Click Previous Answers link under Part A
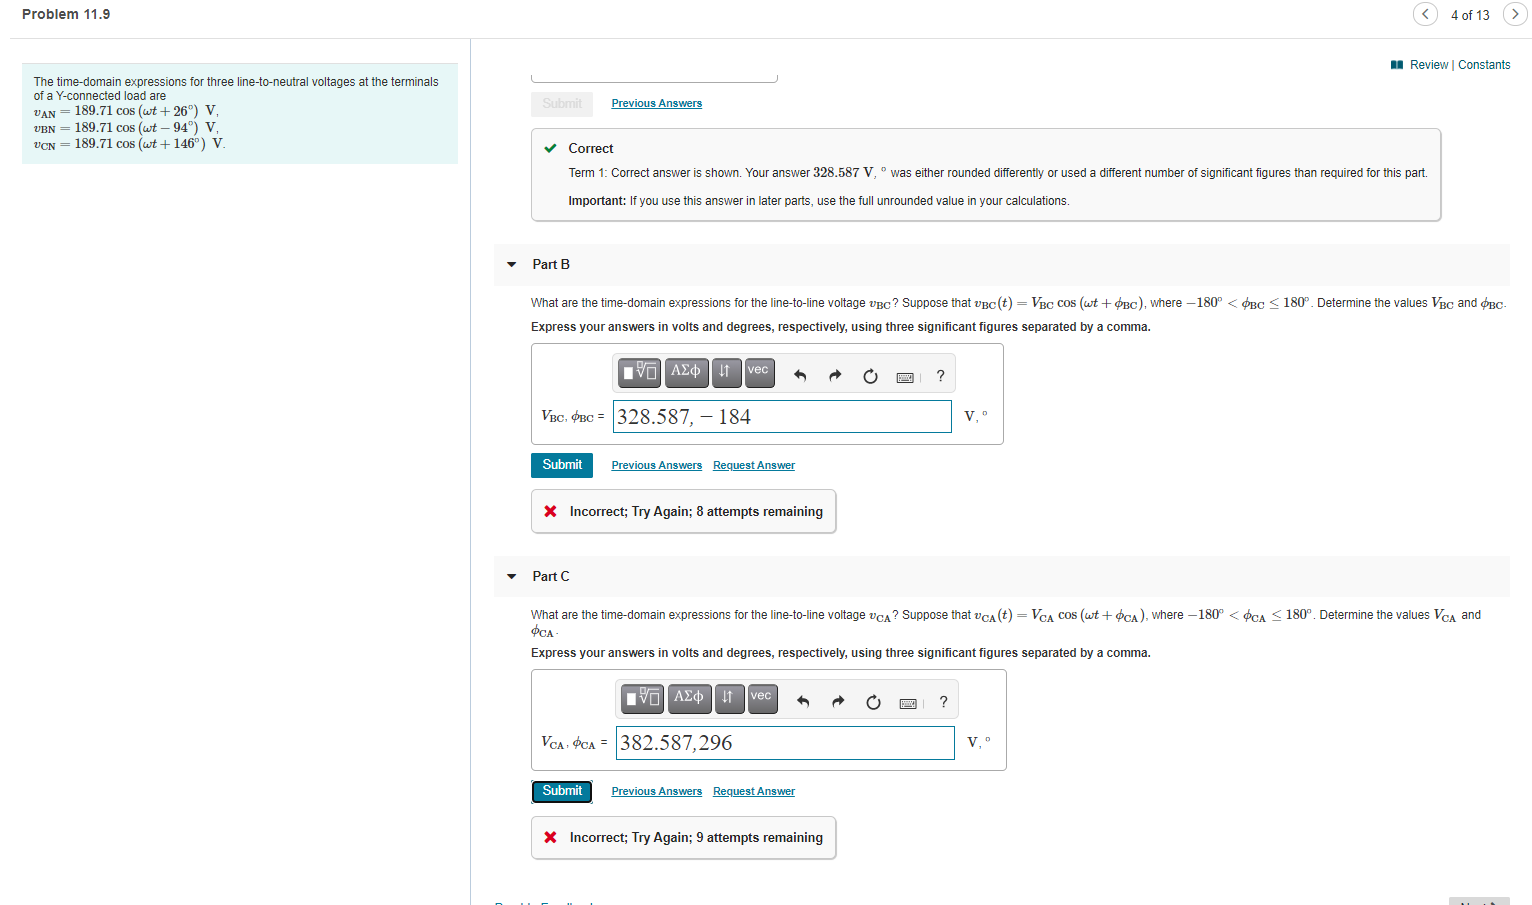The width and height of the screenshot is (1532, 905). (656, 104)
